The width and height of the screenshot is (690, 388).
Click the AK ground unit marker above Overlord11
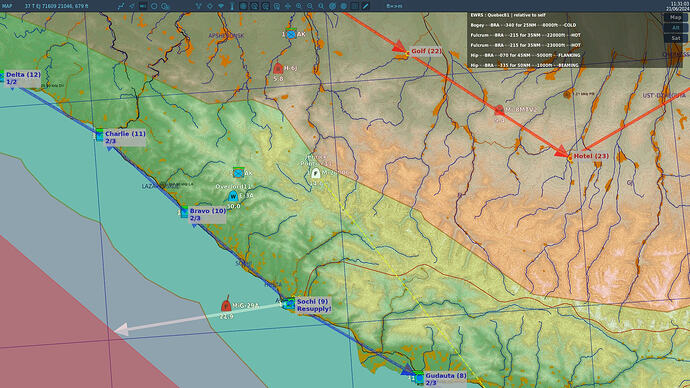239,172
